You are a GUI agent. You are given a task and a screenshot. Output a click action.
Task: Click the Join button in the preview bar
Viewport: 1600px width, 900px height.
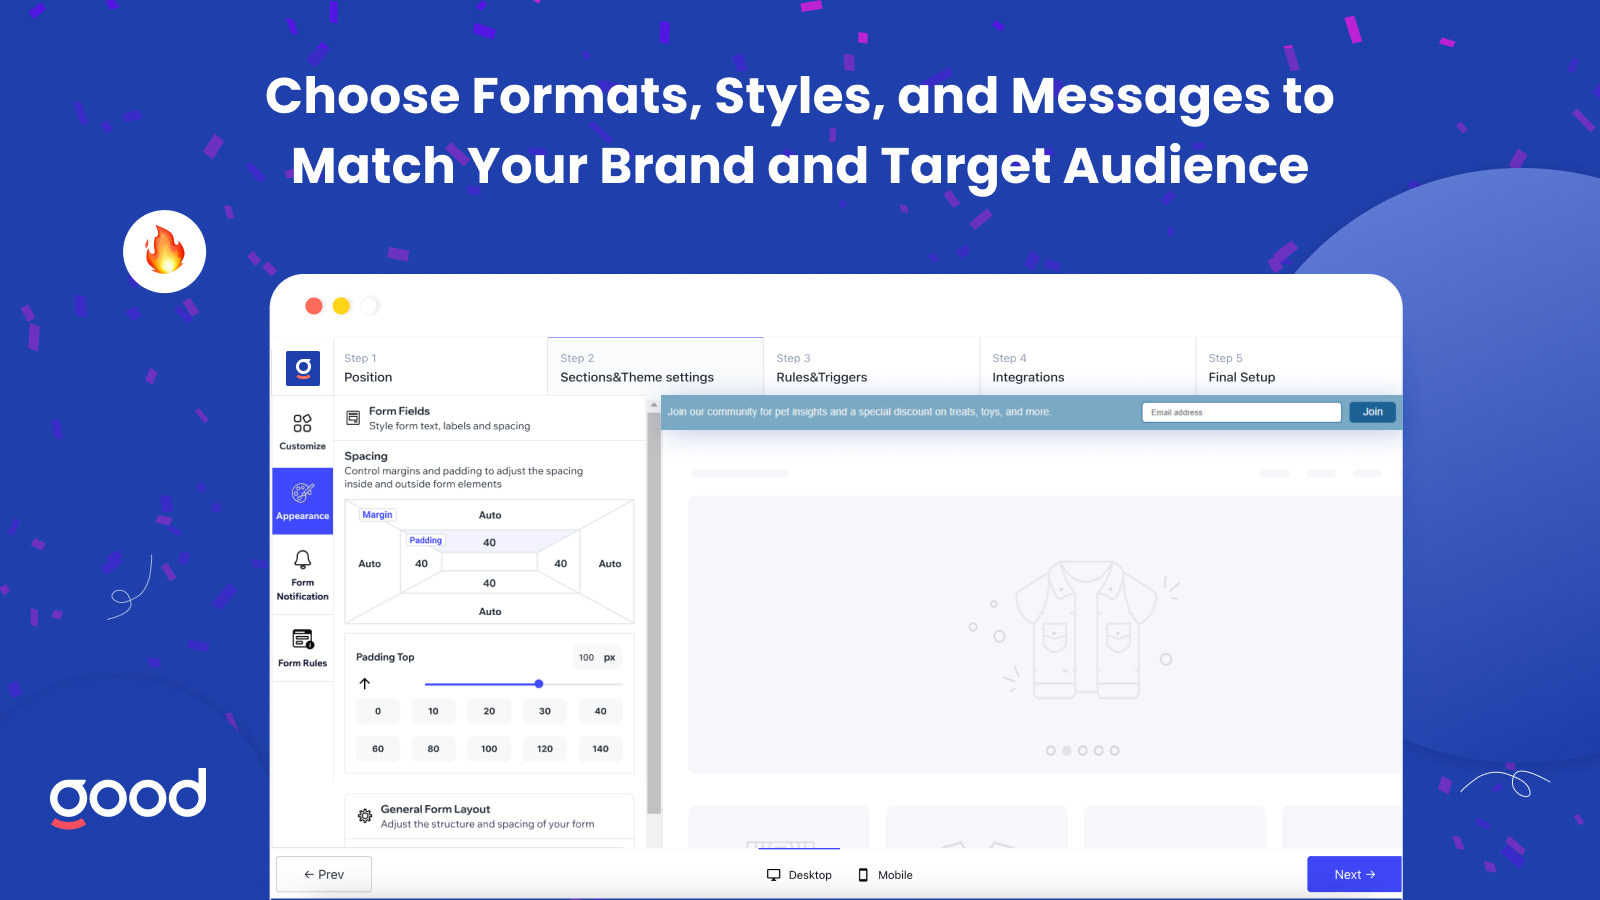click(1372, 412)
